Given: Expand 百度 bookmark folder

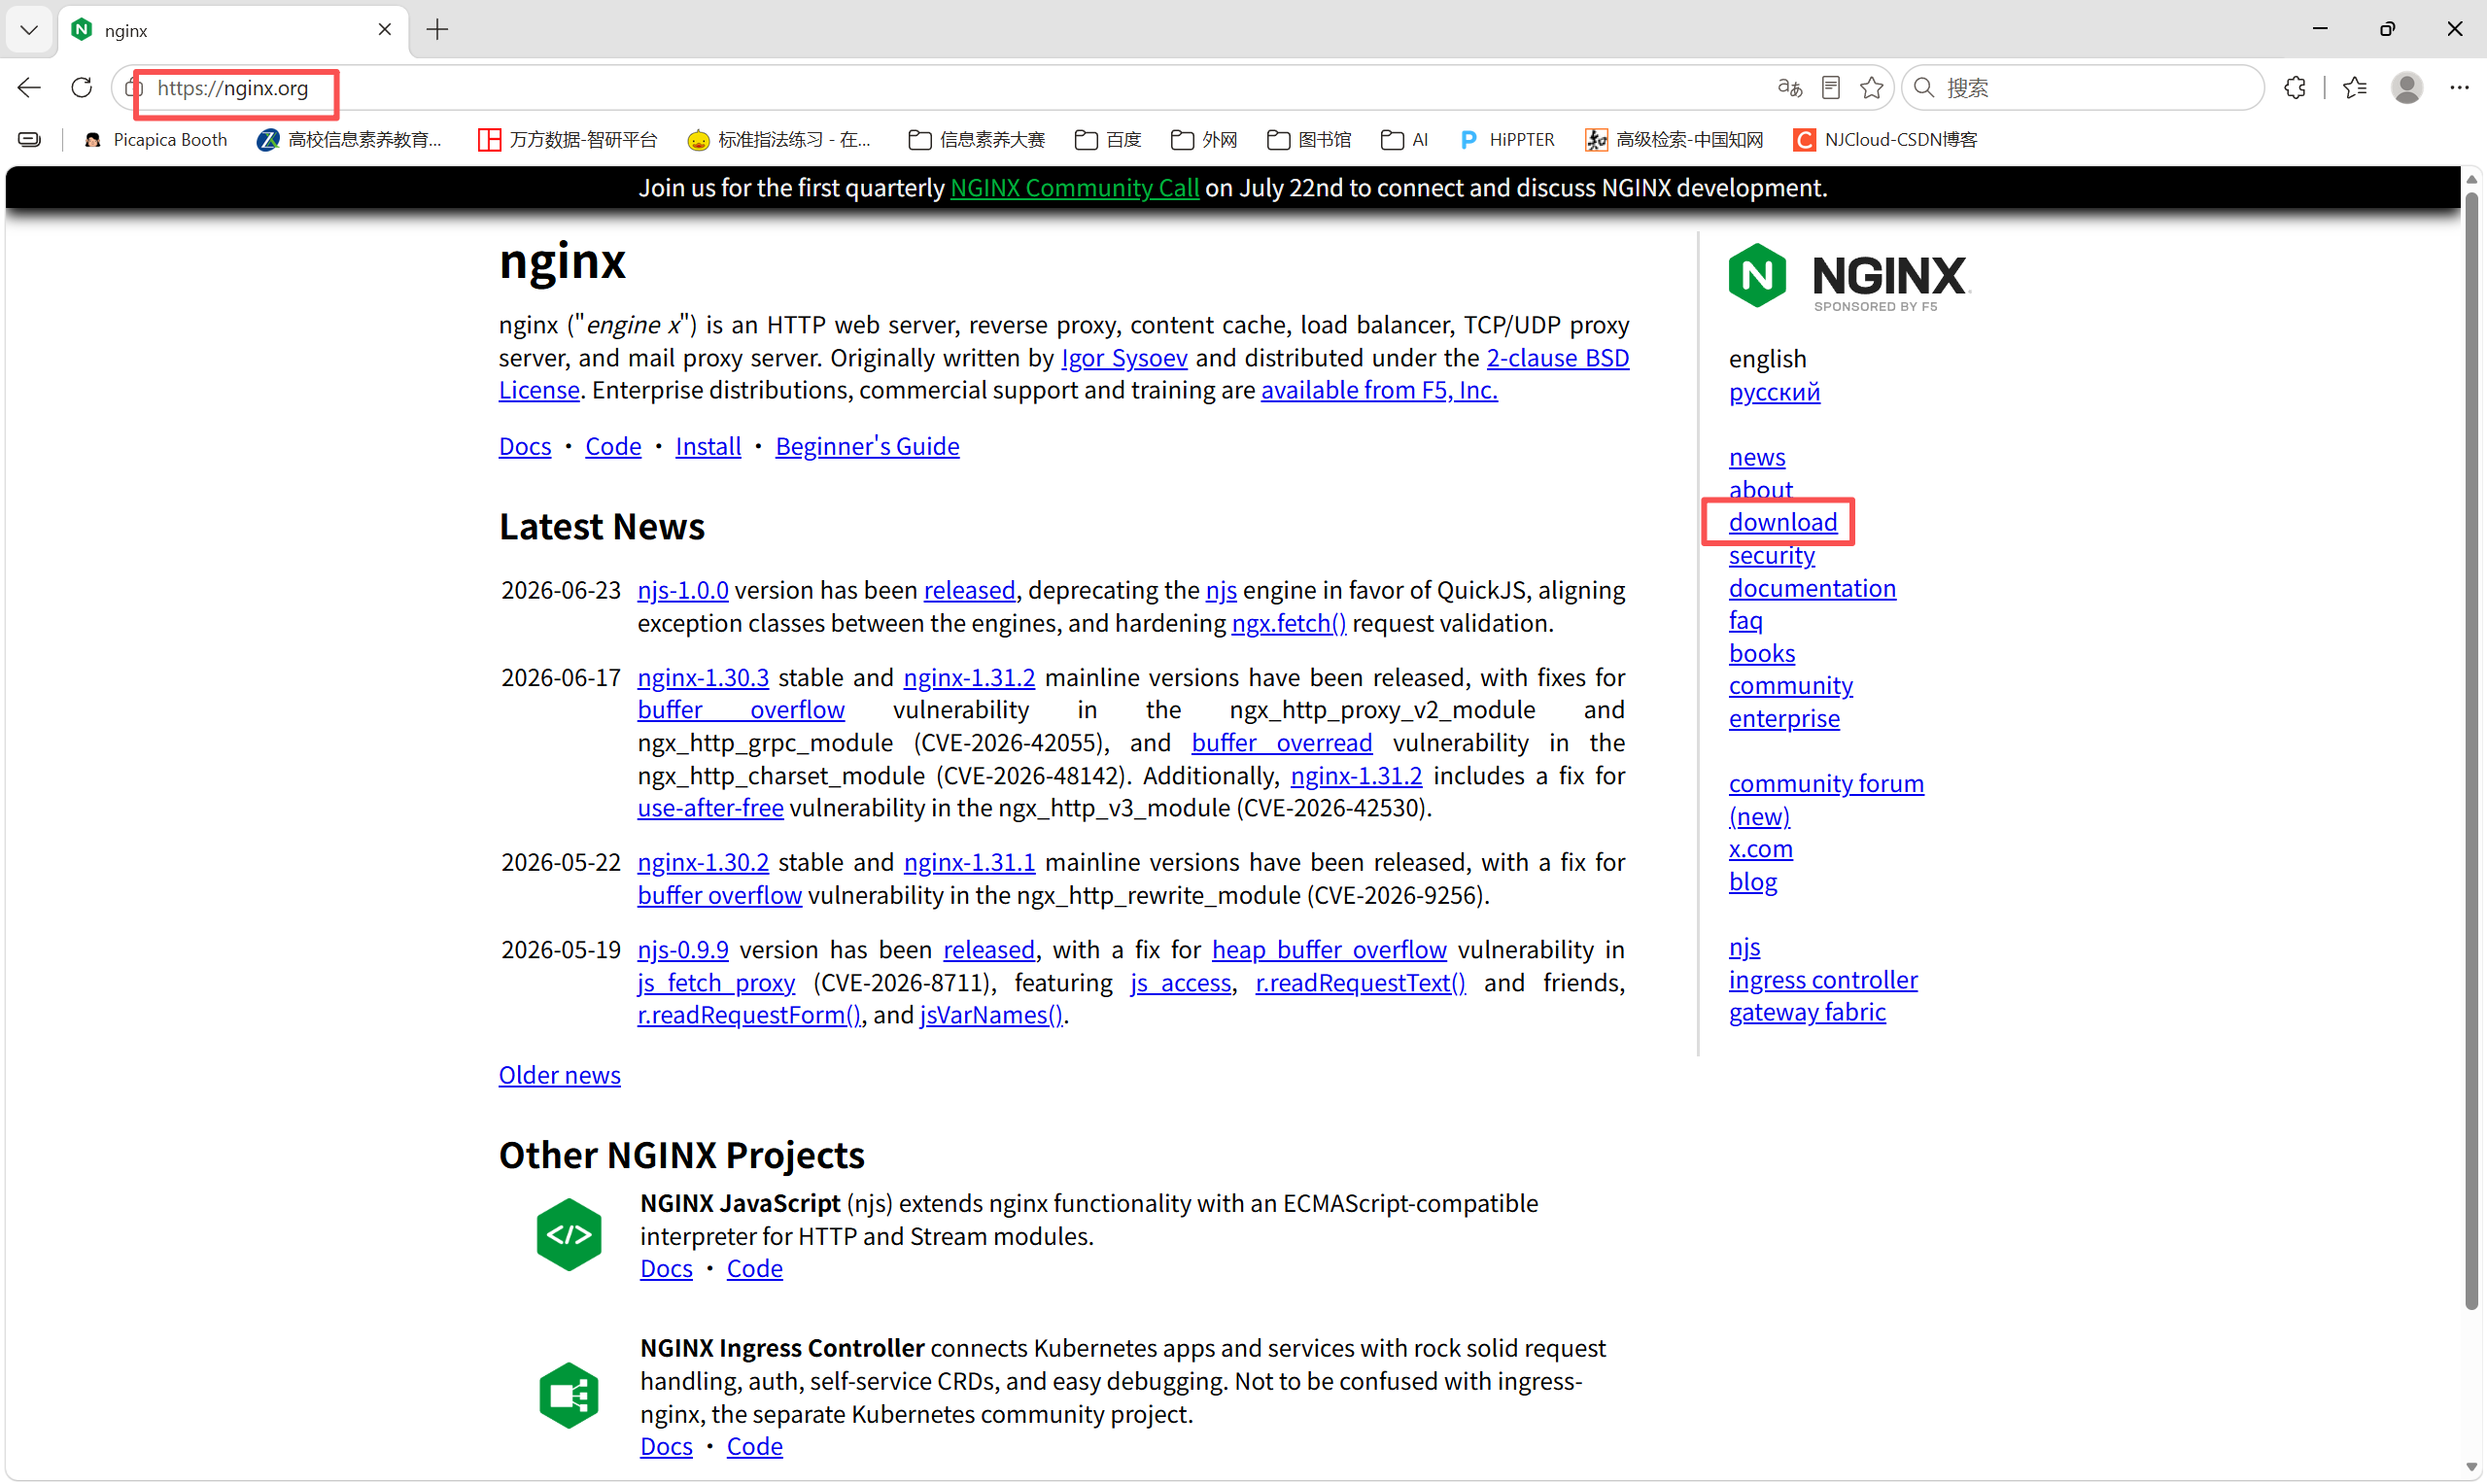Looking at the screenshot, I should pyautogui.click(x=1108, y=140).
